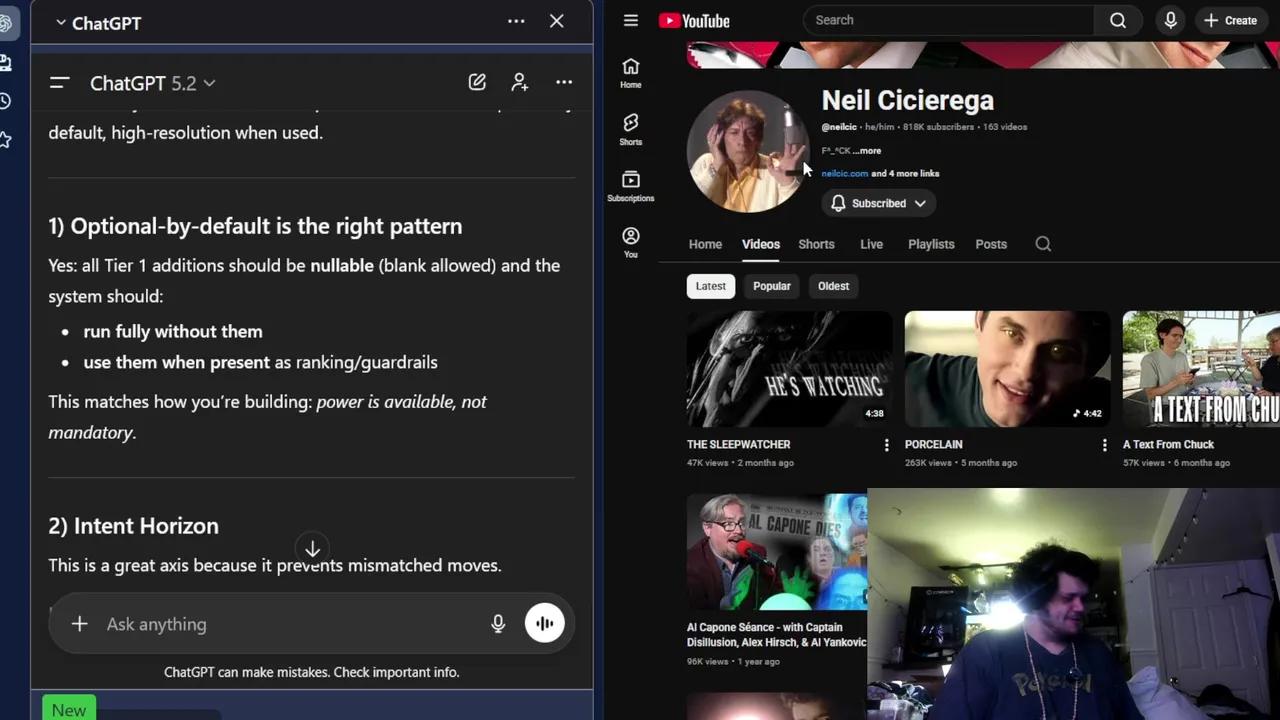Switch to the channel Home tab
The height and width of the screenshot is (720, 1280).
705,244
